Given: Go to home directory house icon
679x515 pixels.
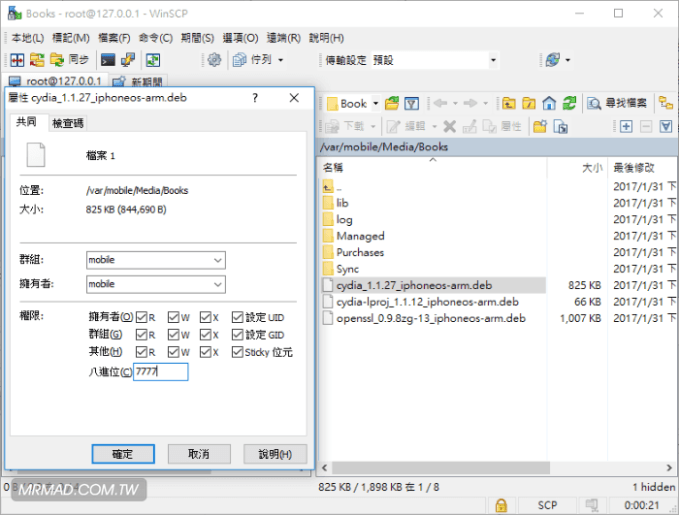Looking at the screenshot, I should 549,104.
